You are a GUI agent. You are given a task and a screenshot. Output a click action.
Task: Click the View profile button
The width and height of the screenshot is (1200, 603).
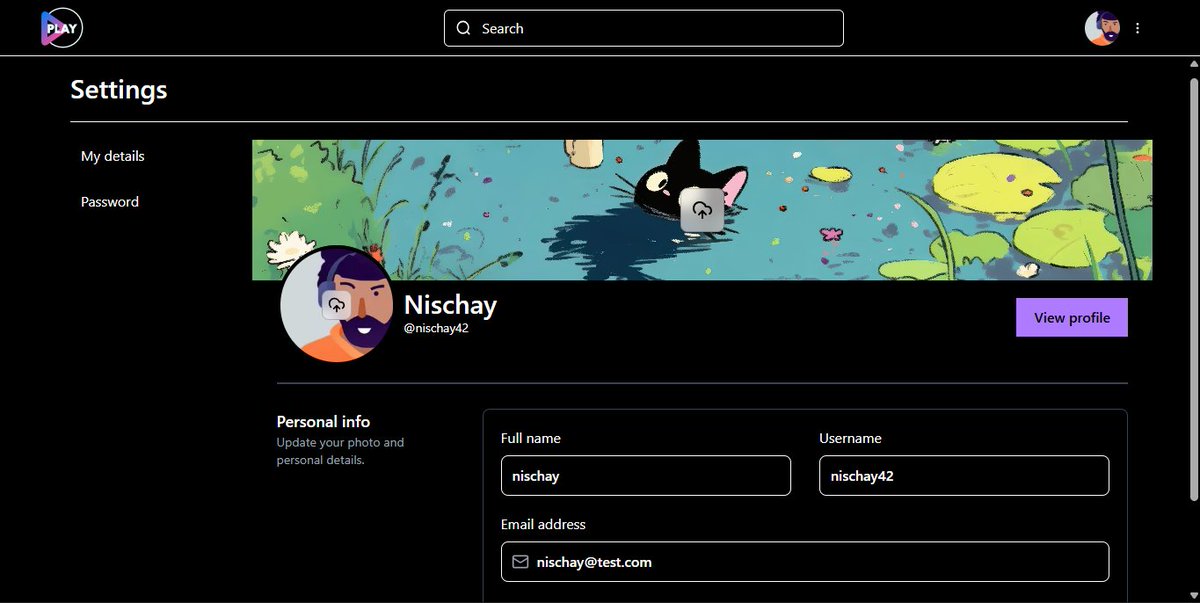click(x=1072, y=317)
